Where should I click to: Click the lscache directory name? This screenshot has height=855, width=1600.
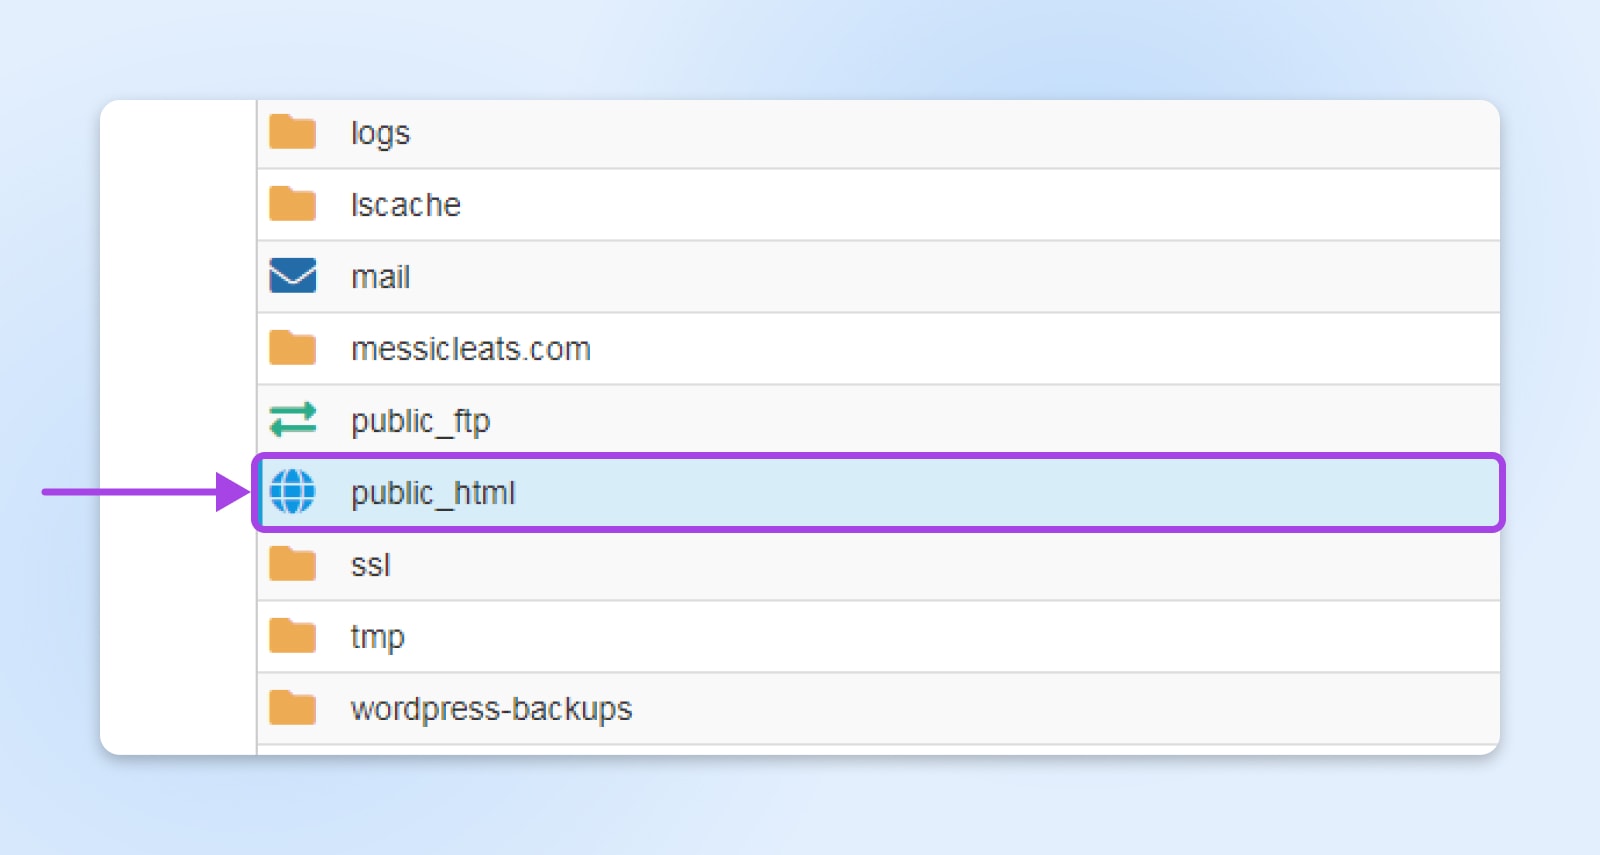point(406,204)
